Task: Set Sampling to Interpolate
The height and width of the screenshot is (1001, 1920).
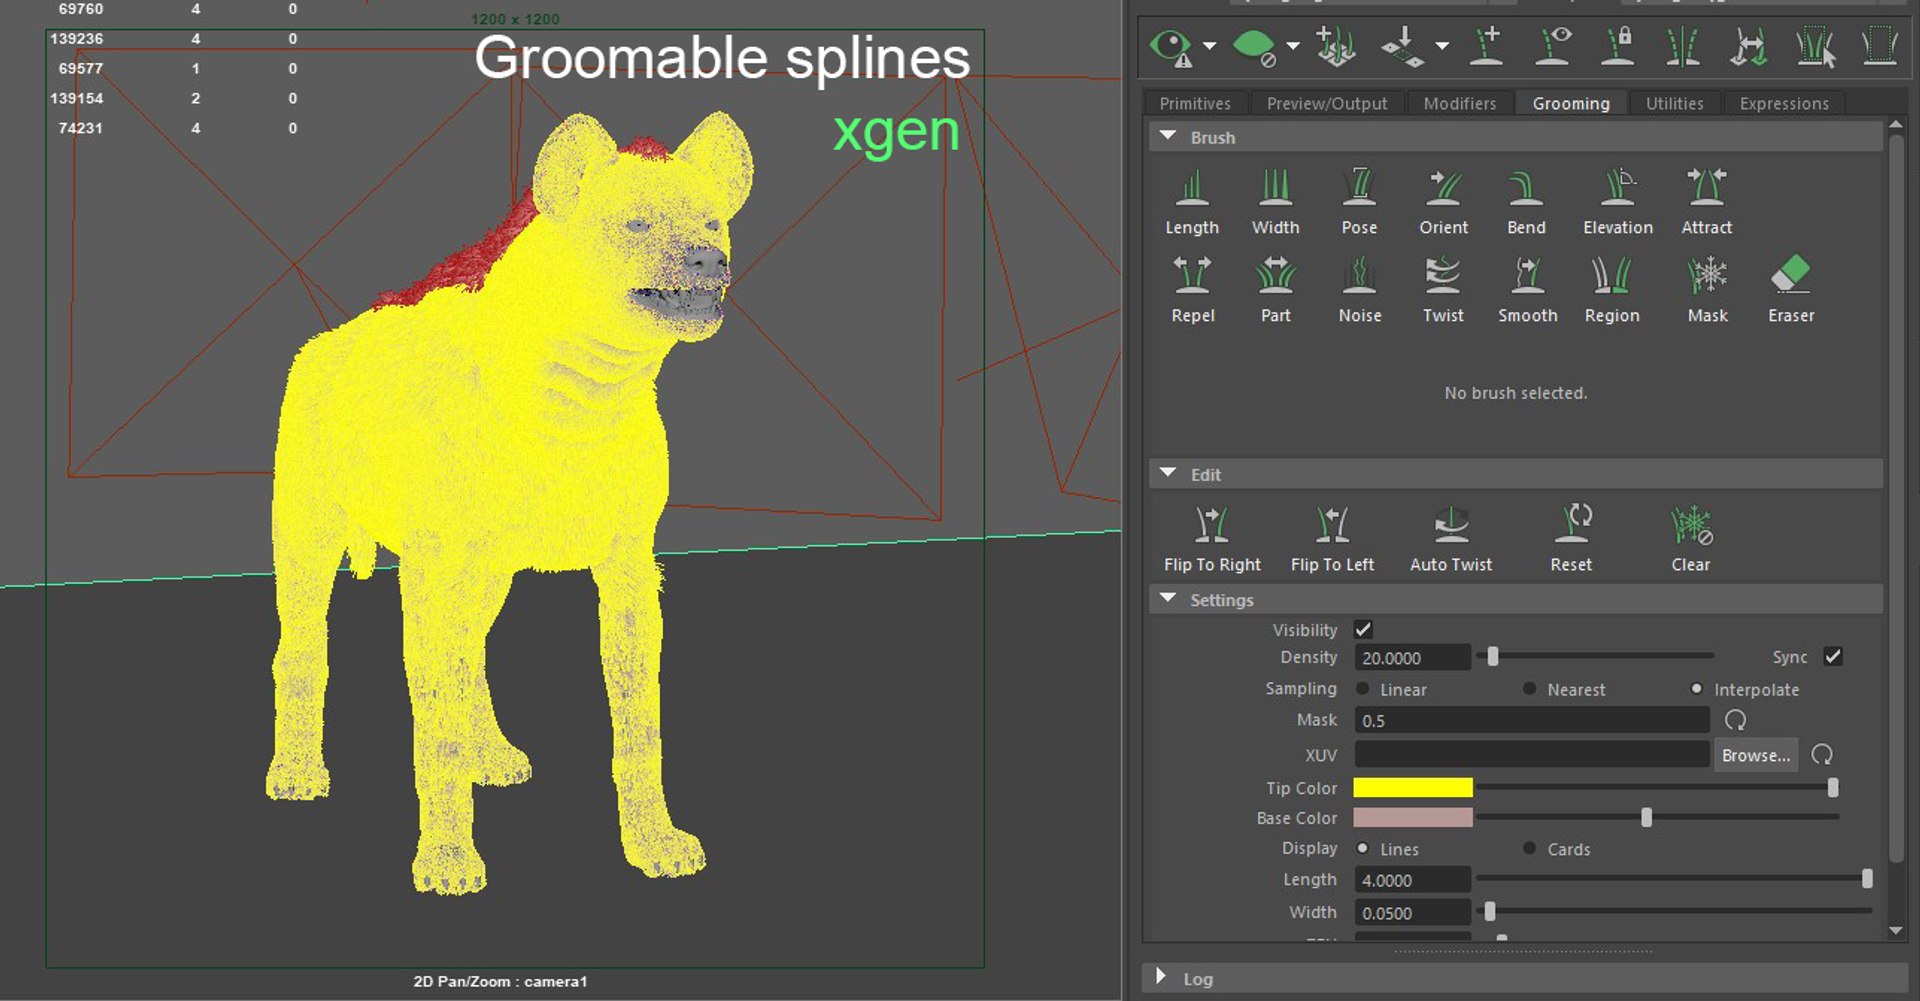Action: (1696, 689)
